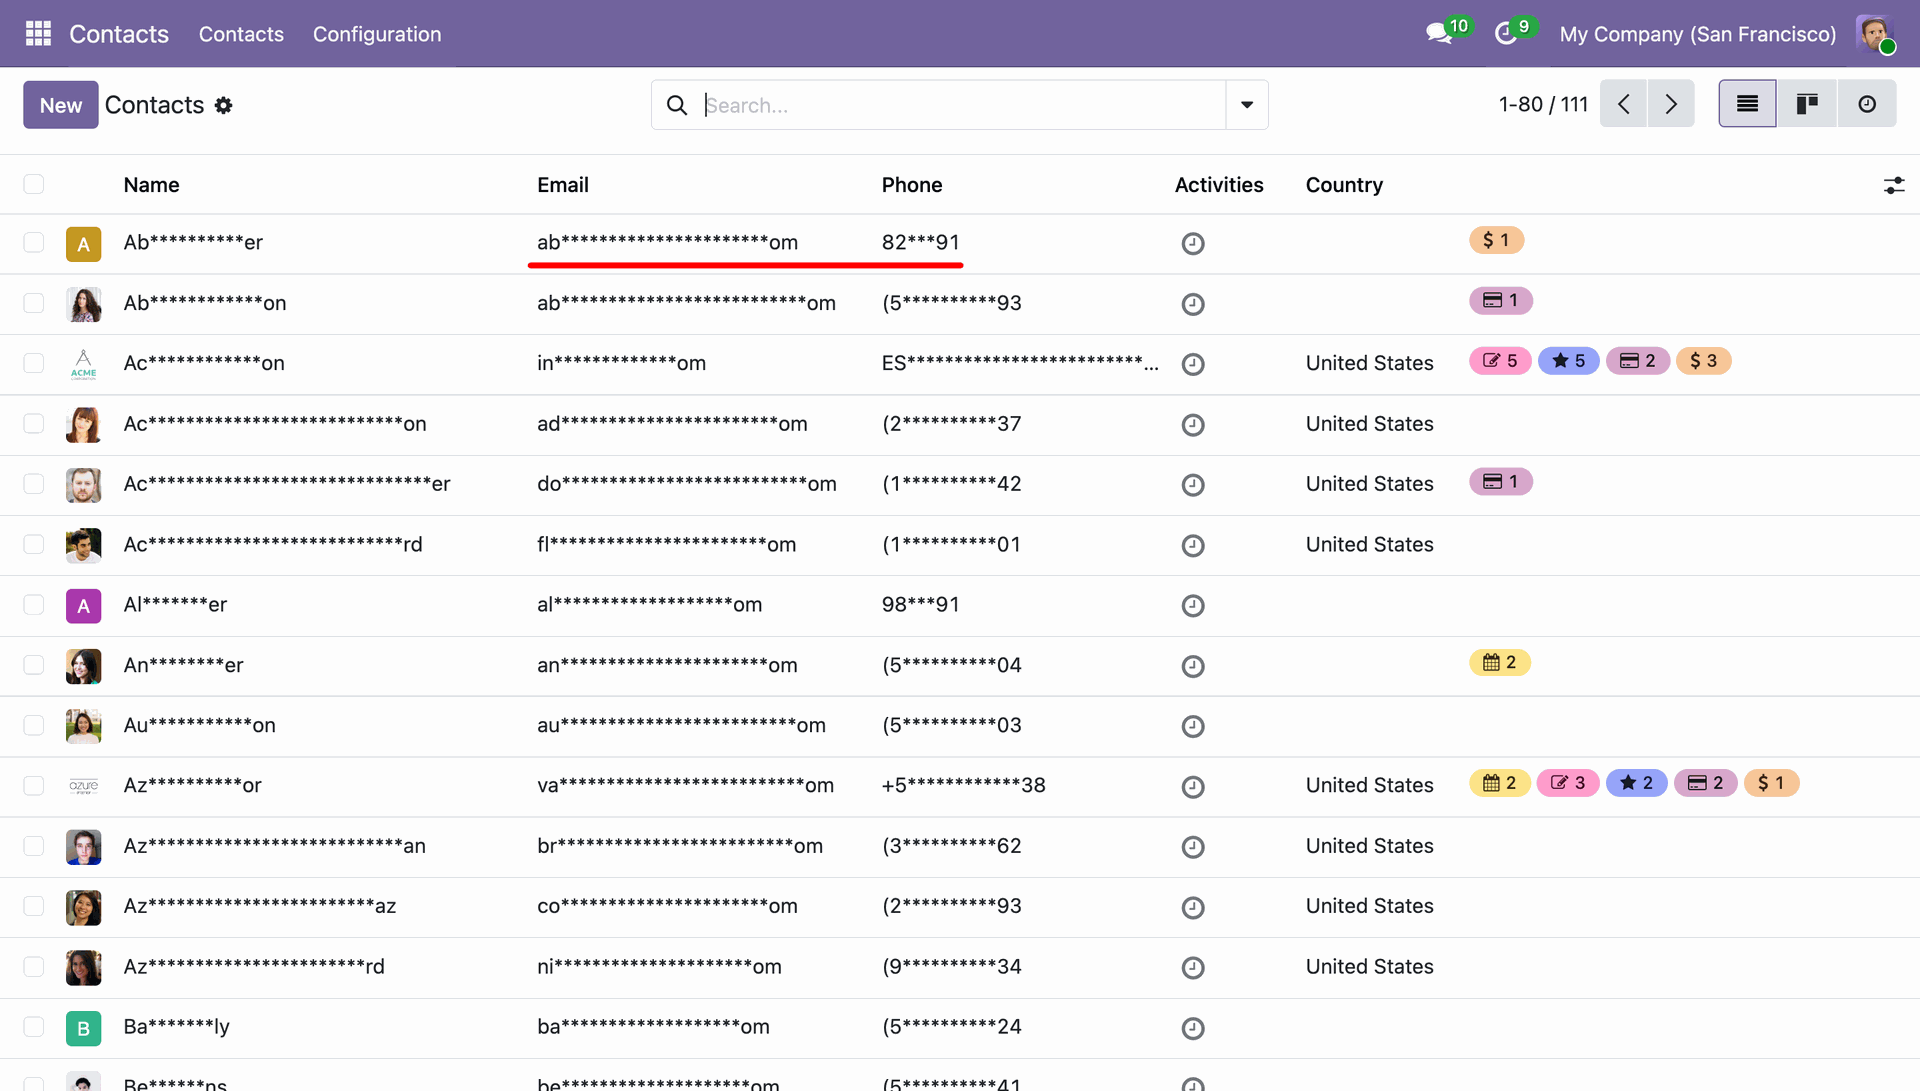The width and height of the screenshot is (1920, 1091).
Task: Click the pager text 1-80 / 111
Action: pos(1543,104)
